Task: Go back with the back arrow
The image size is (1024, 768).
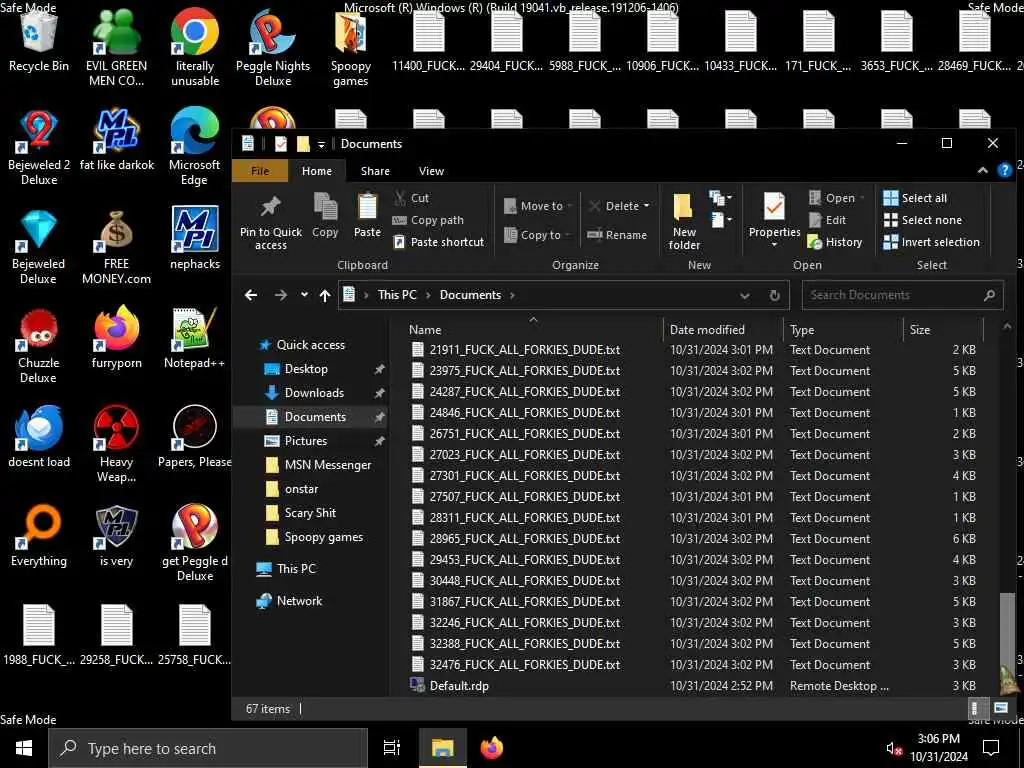Action: coord(251,295)
